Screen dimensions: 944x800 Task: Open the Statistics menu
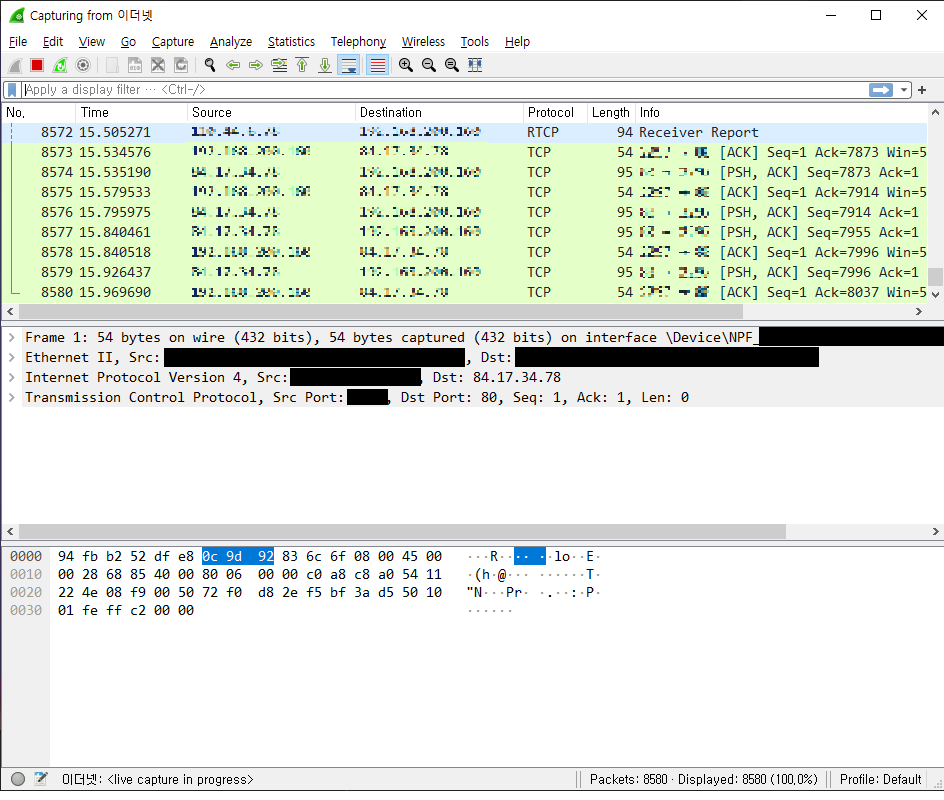(x=291, y=42)
